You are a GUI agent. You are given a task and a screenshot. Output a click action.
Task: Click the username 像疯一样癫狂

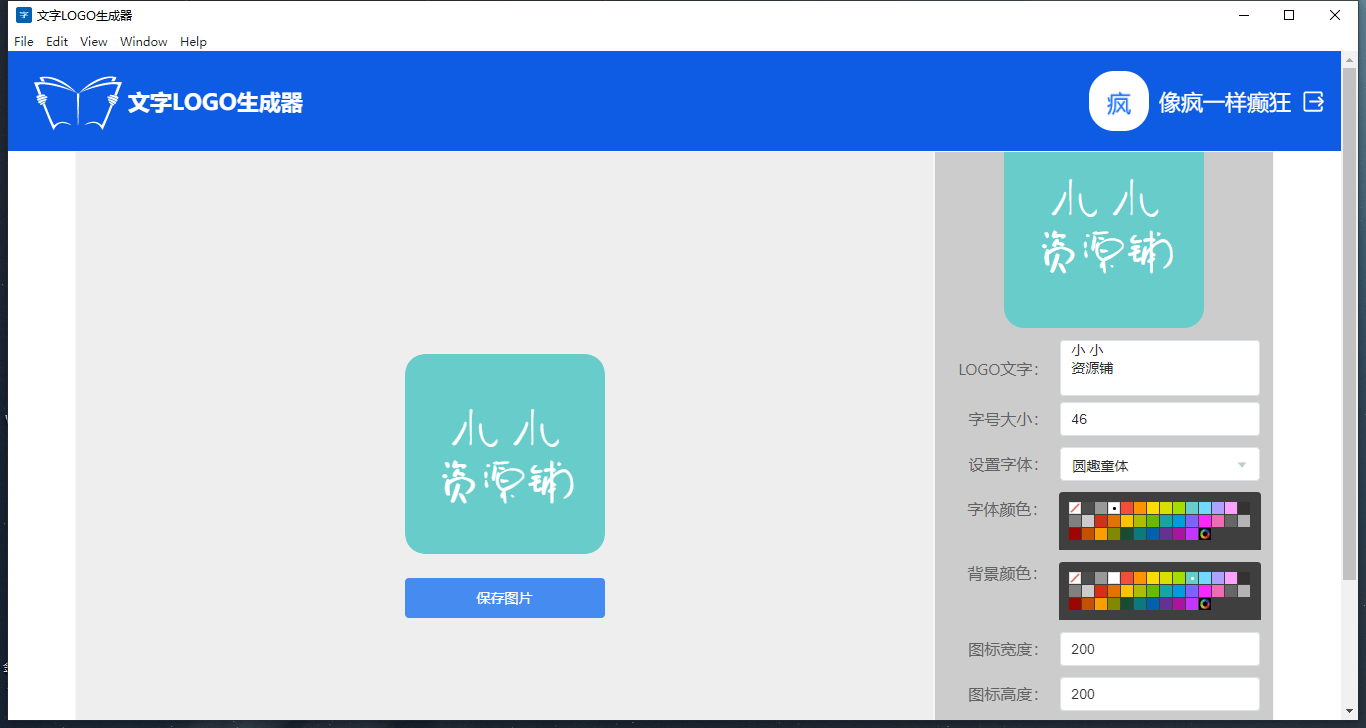tap(1224, 102)
